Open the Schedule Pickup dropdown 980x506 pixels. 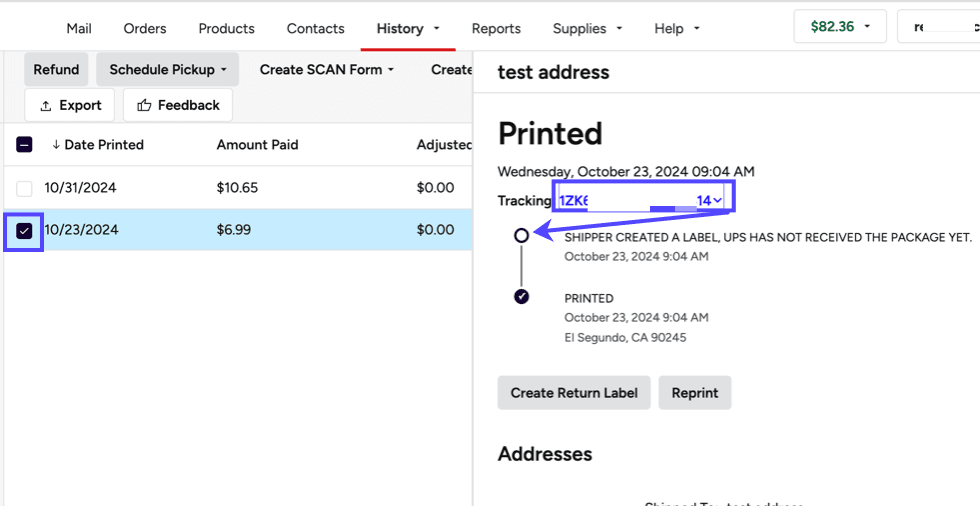tap(168, 69)
